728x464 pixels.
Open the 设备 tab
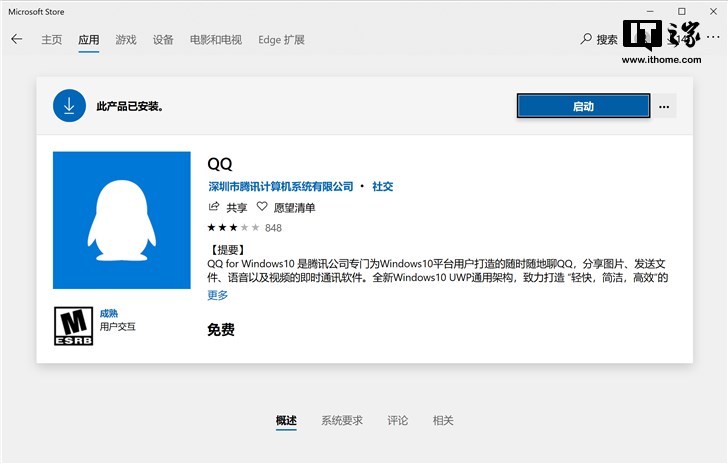(163, 39)
